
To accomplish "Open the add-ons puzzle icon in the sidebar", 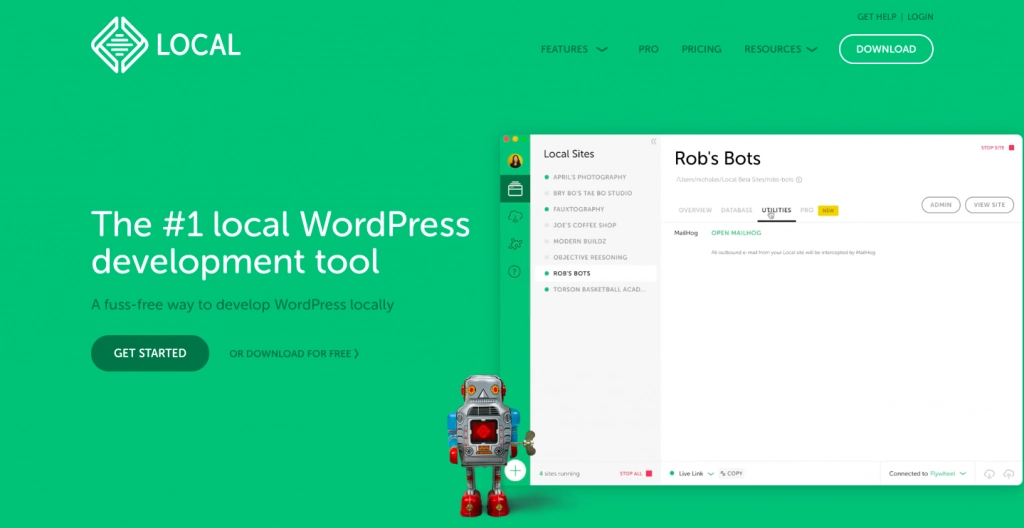I will [x=515, y=244].
